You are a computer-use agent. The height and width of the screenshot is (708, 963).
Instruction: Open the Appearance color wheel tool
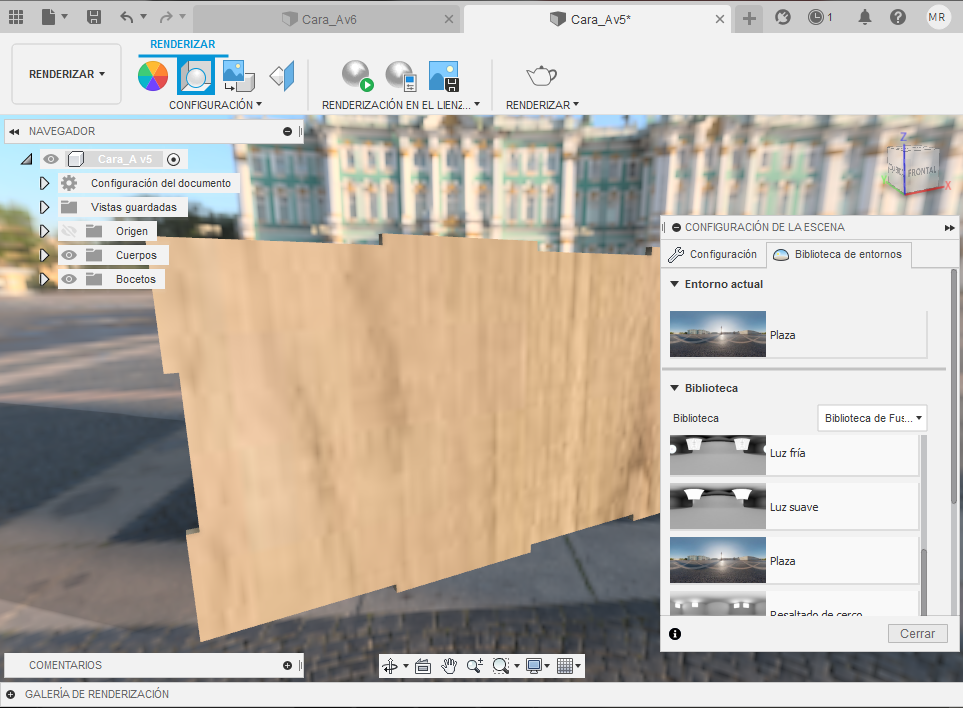(x=153, y=76)
